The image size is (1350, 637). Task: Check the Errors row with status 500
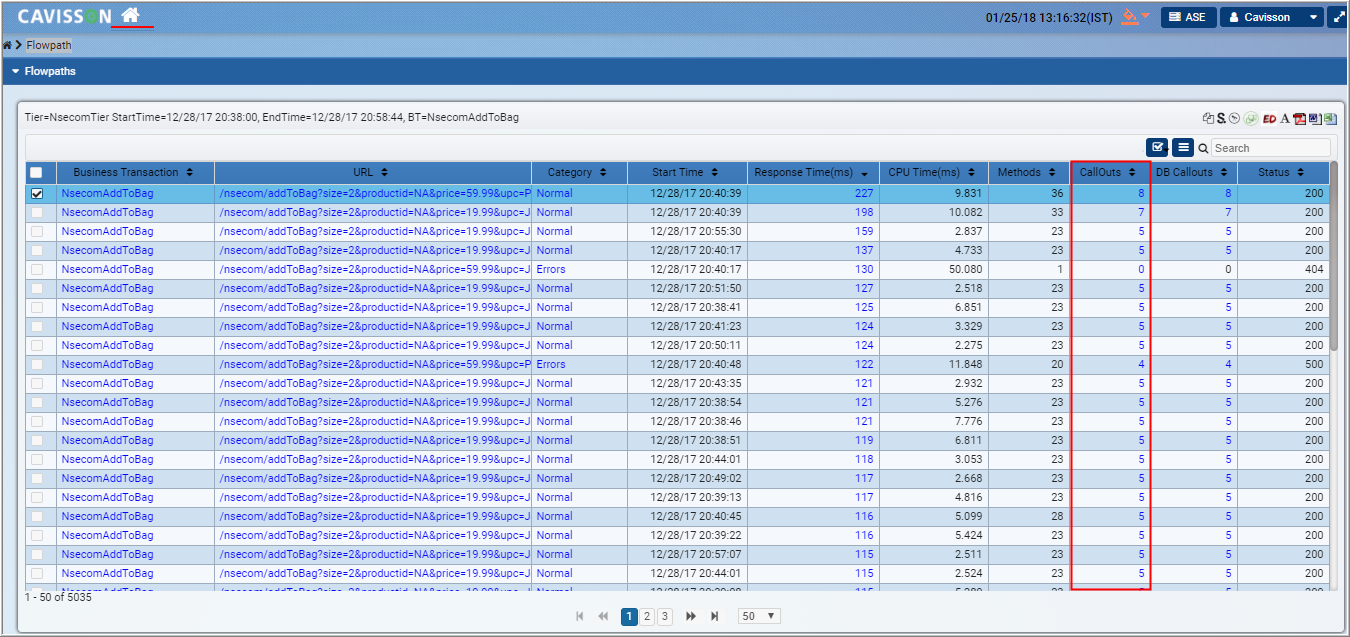click(x=37, y=365)
